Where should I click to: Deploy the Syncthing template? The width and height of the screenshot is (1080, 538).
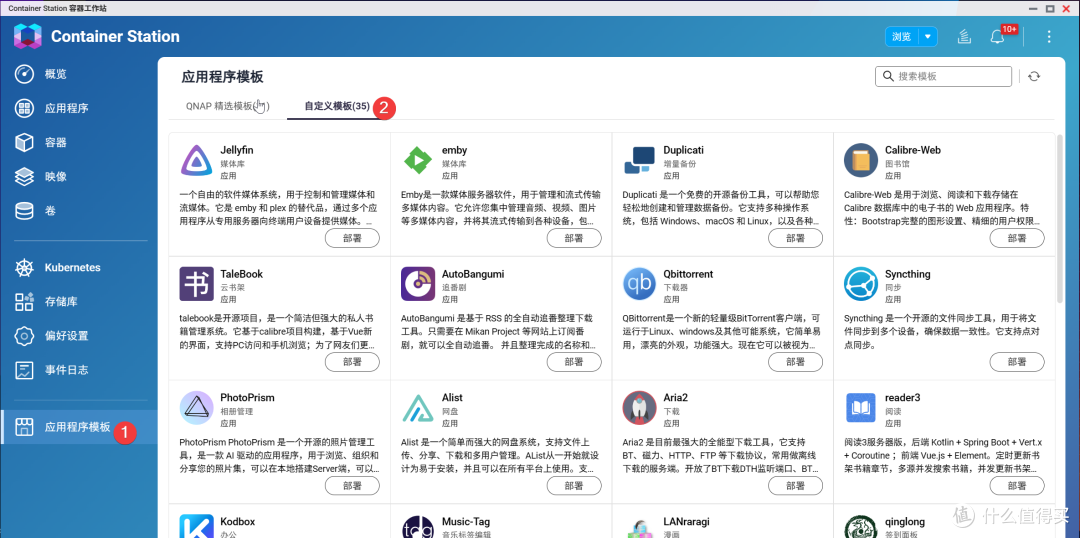pos(1017,362)
